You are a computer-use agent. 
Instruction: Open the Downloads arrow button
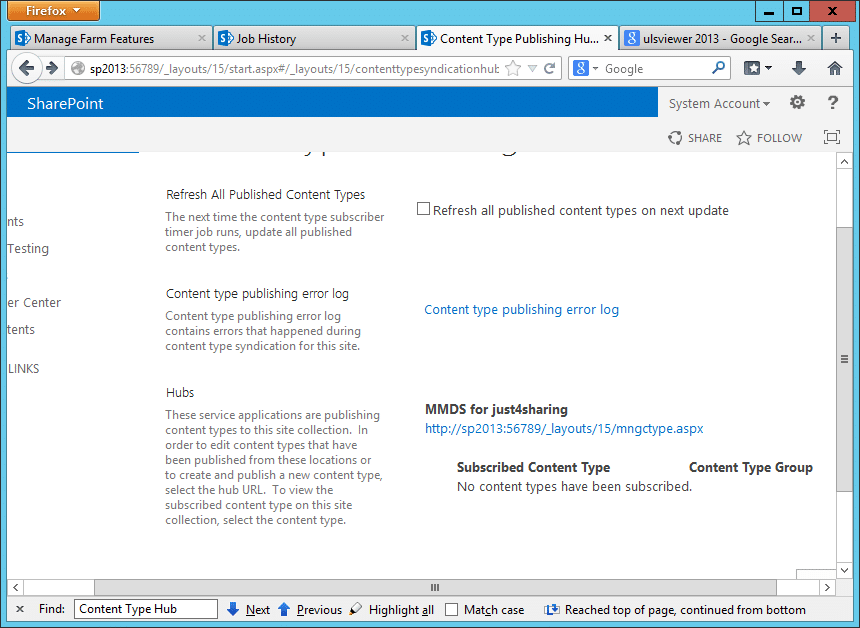click(799, 68)
